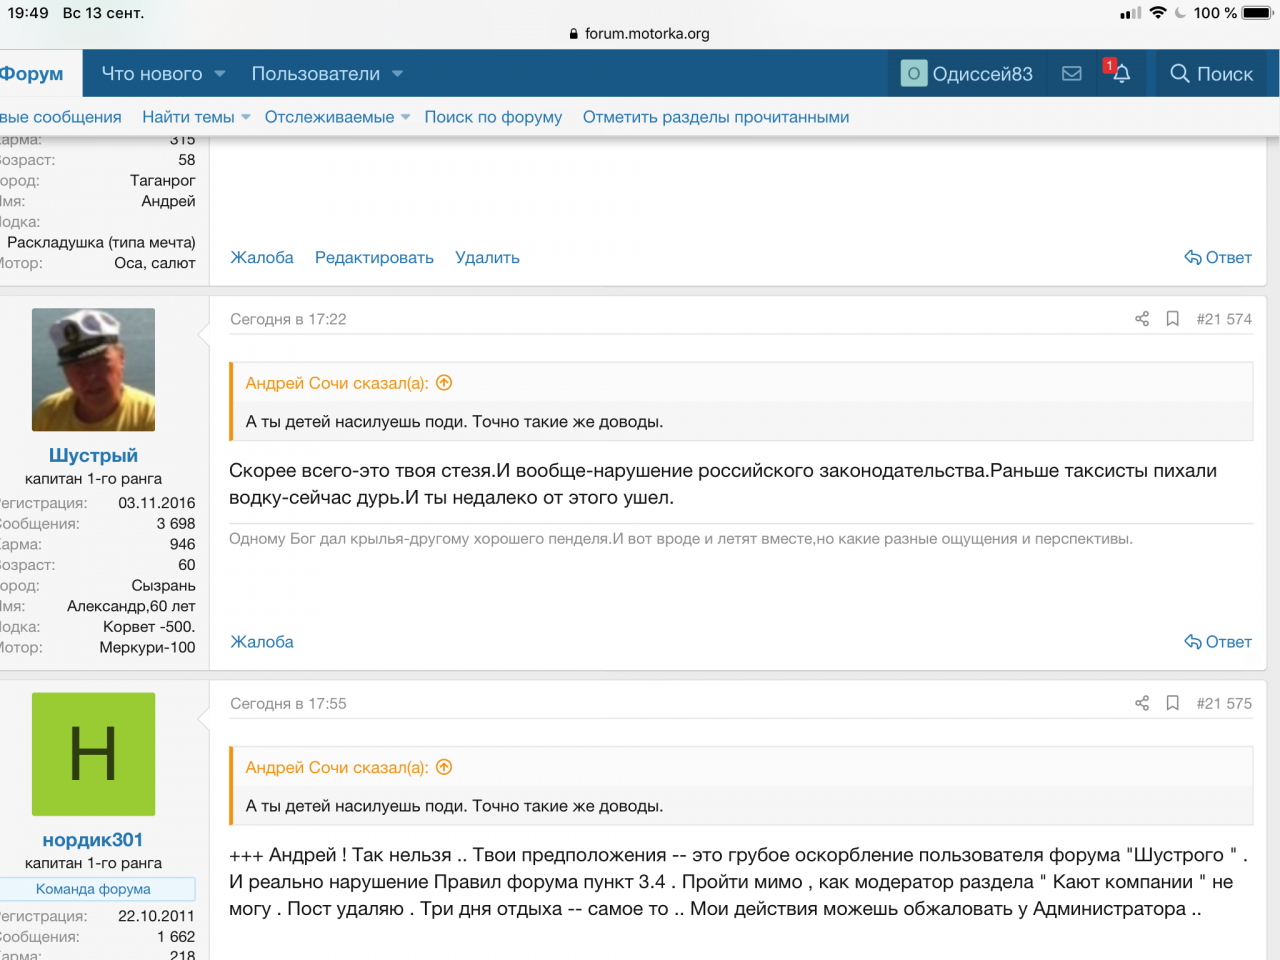Report Шустрый's post with Жалоба
The height and width of the screenshot is (960, 1280).
[x=262, y=642]
